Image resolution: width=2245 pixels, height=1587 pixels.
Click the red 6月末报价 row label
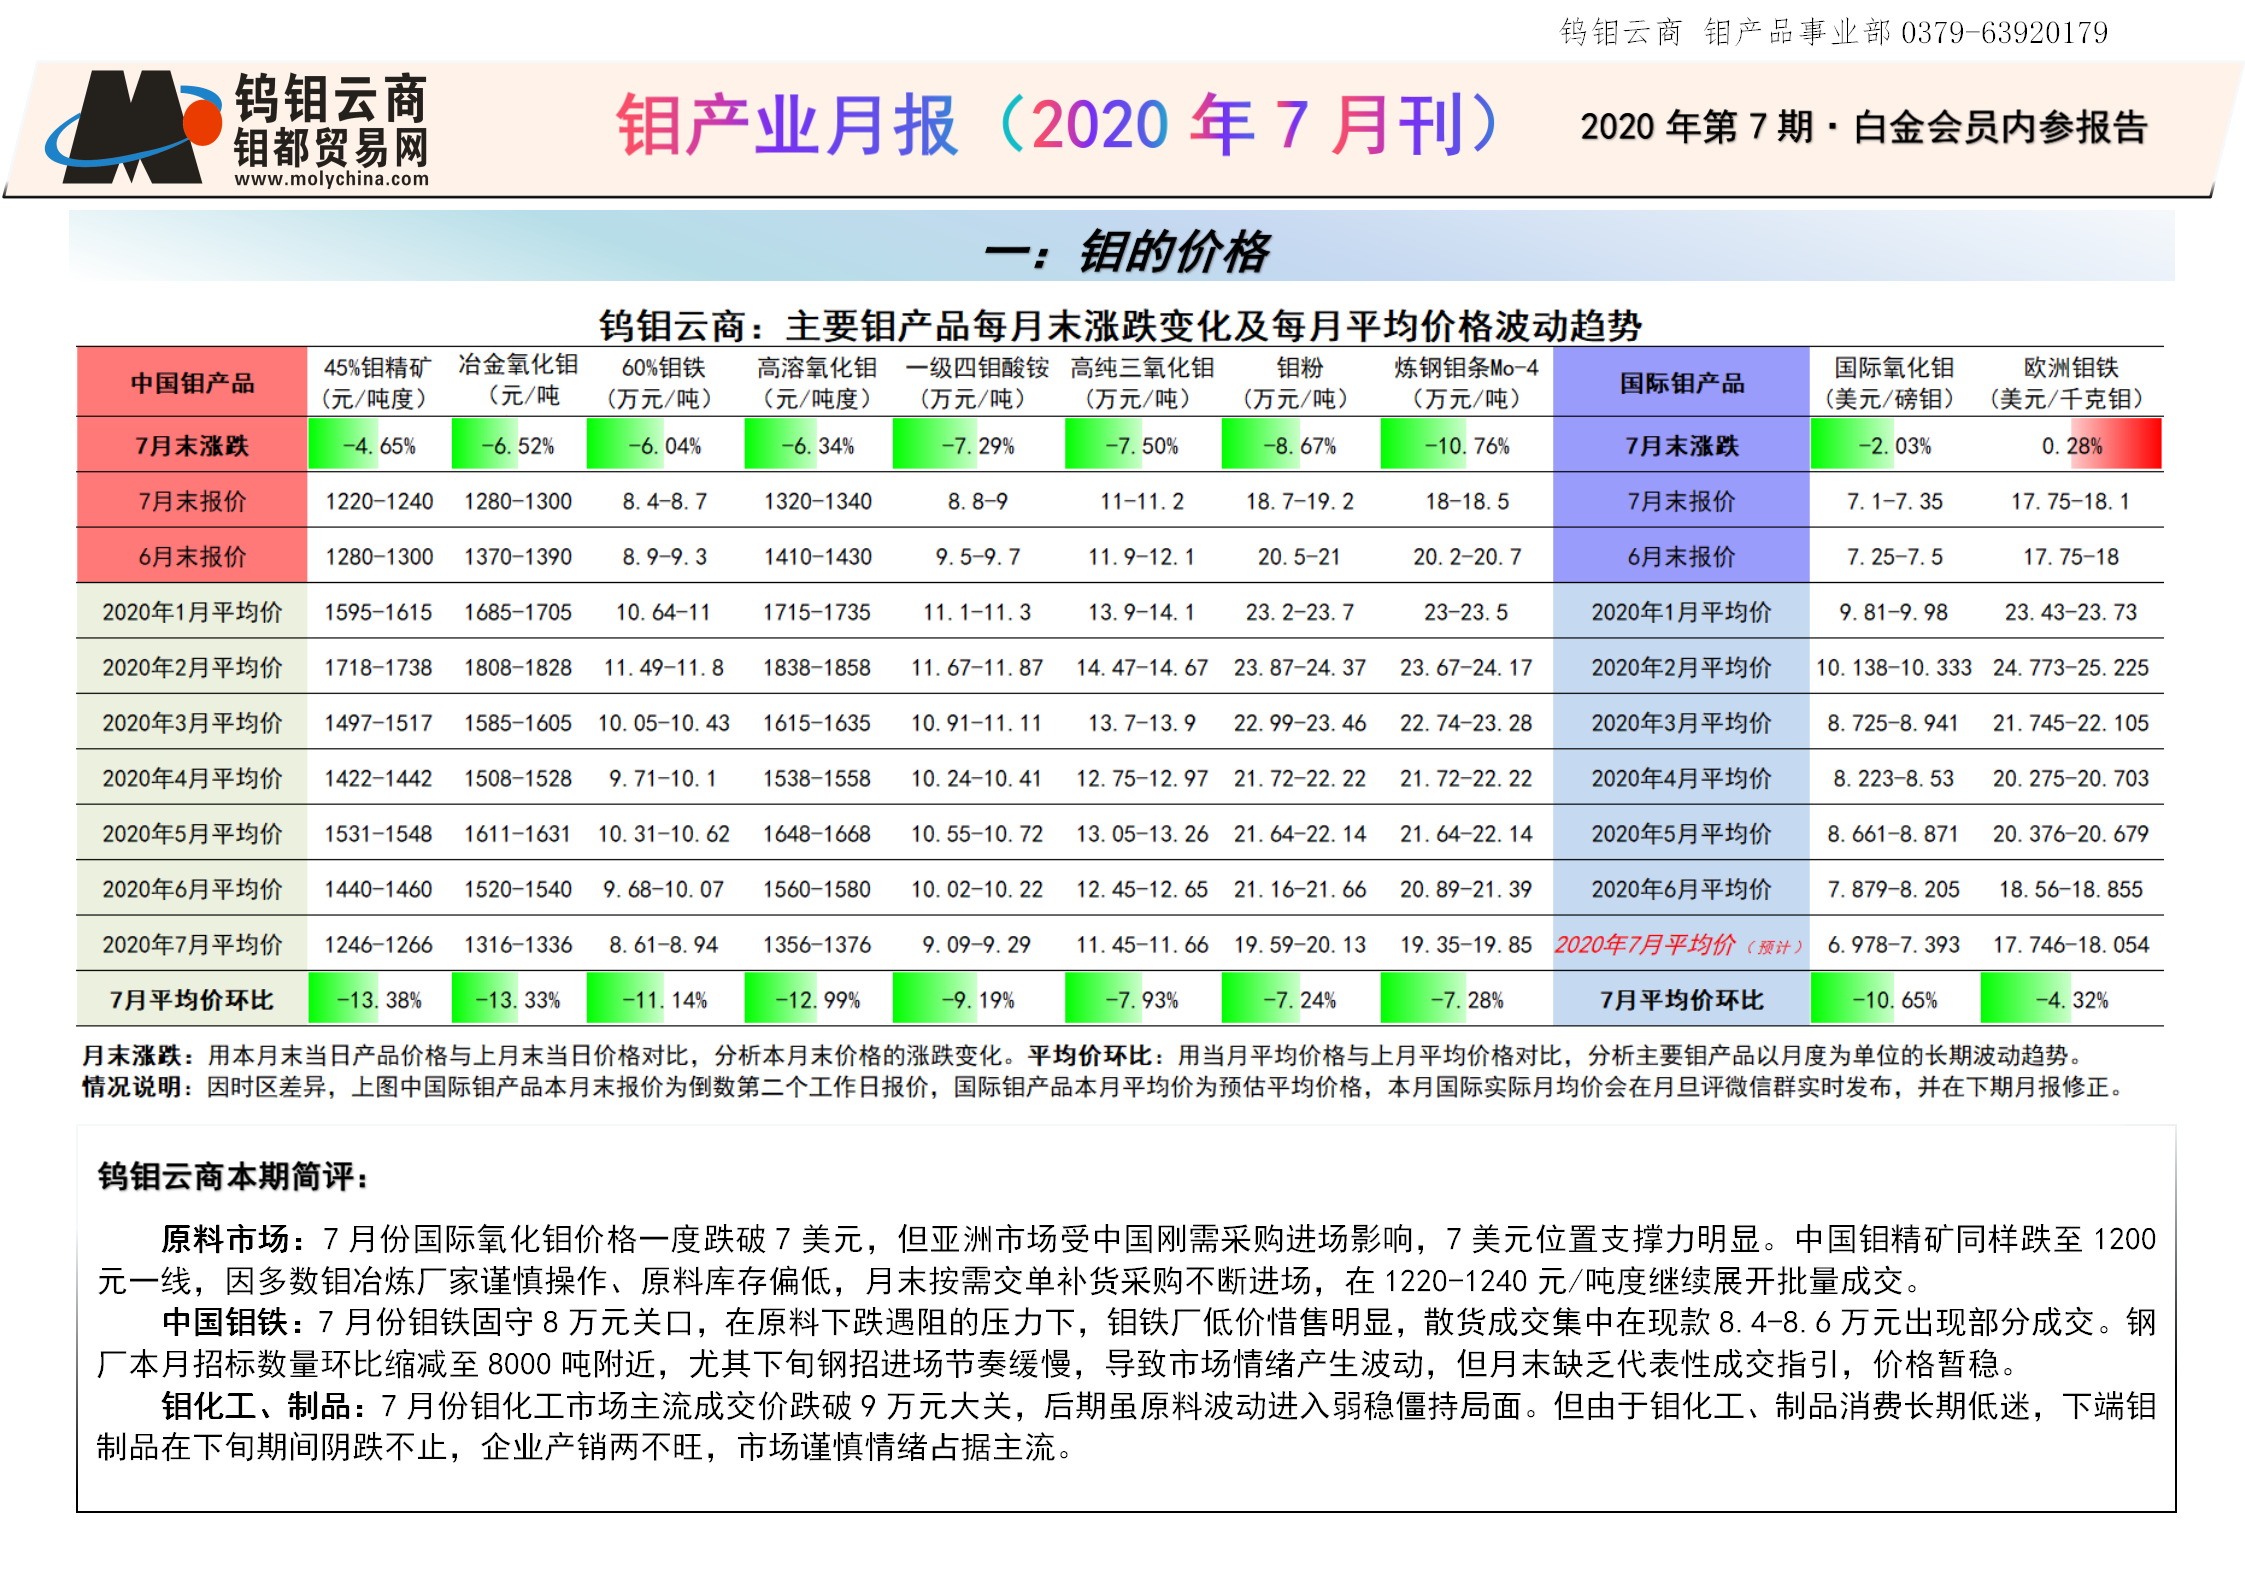192,557
